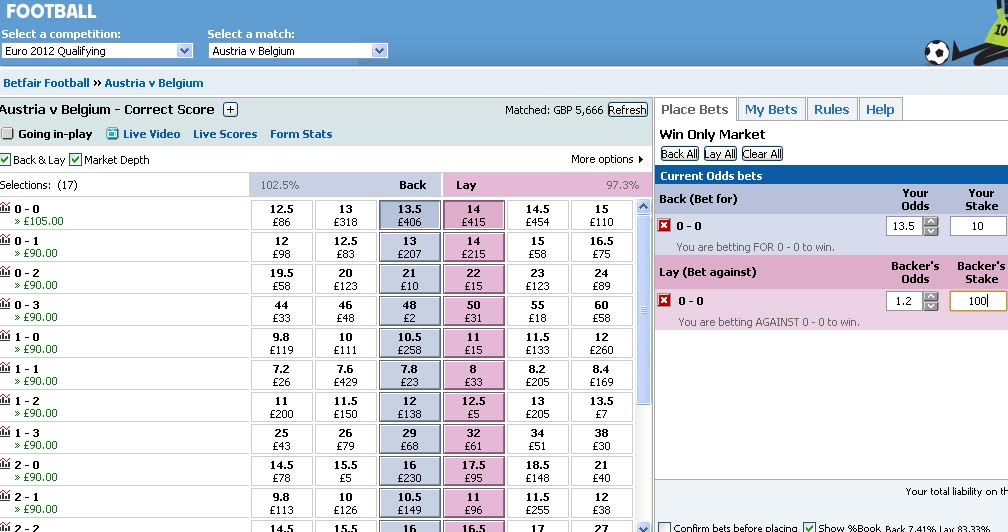Lay 0 - 0 at 14 £415

[x=474, y=215]
